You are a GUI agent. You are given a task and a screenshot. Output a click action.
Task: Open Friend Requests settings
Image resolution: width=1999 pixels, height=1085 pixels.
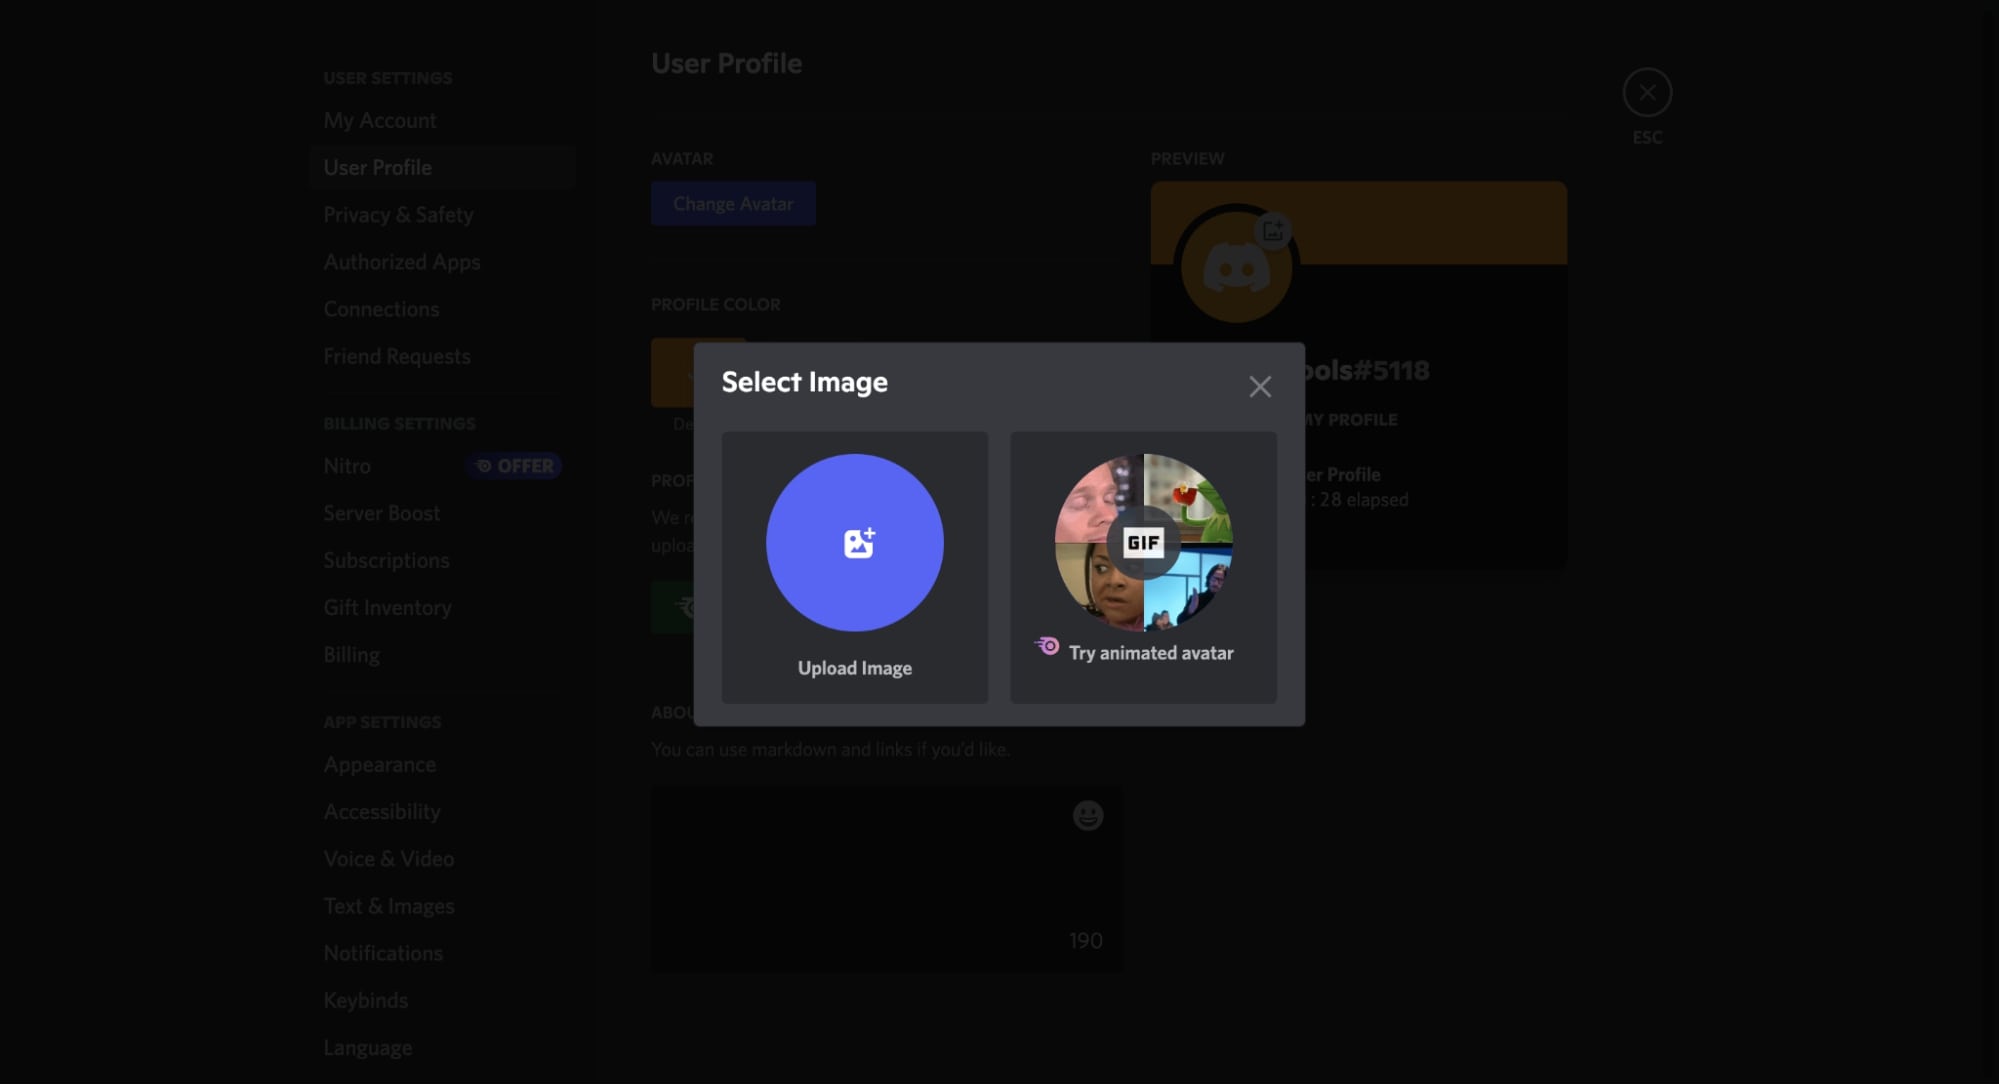[x=442, y=356]
